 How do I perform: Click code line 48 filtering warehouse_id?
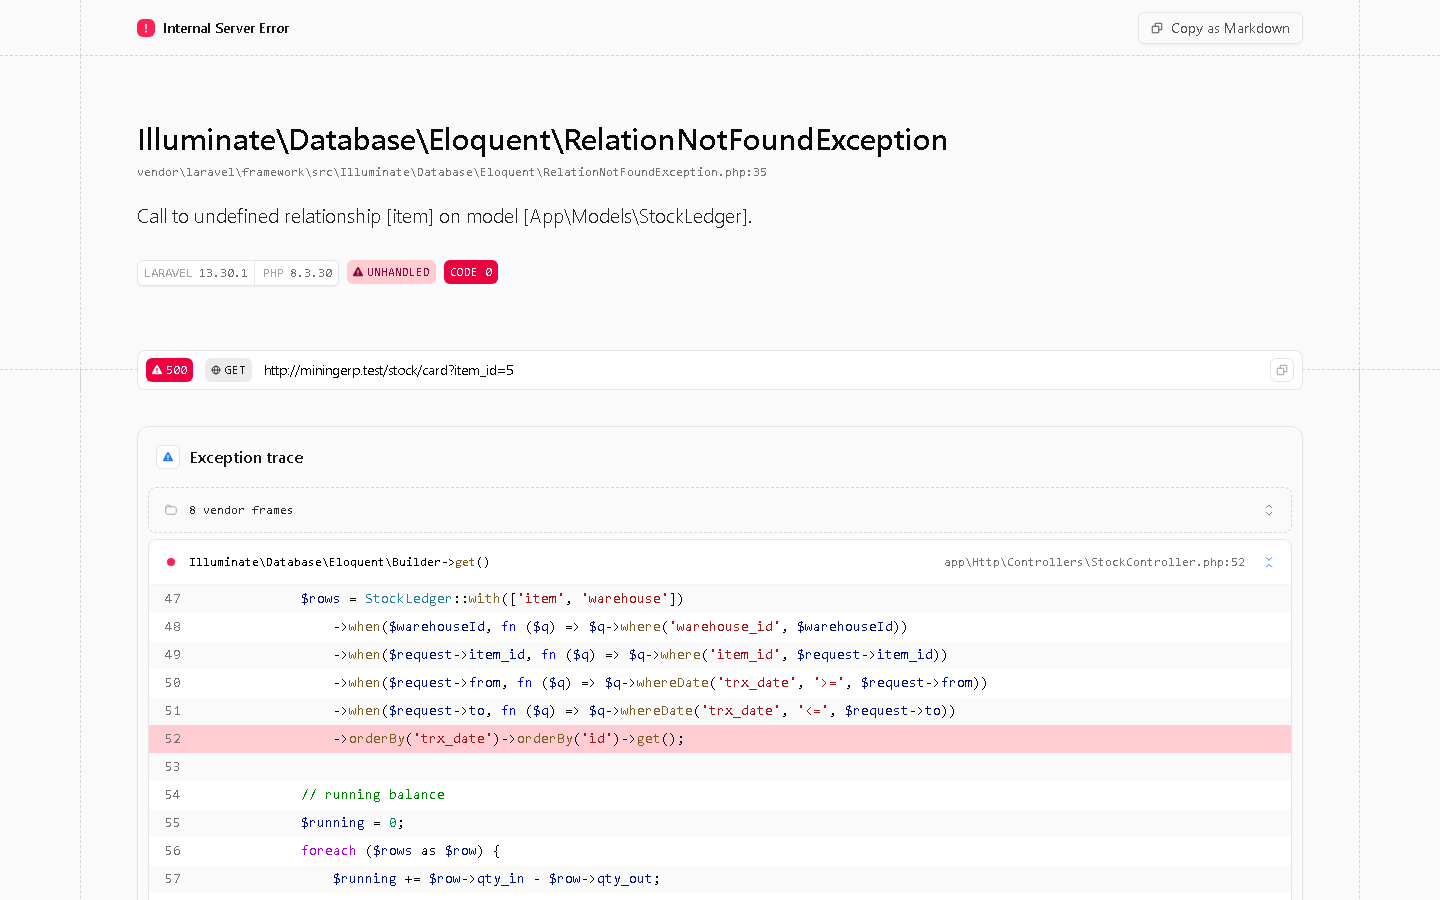[720, 627]
